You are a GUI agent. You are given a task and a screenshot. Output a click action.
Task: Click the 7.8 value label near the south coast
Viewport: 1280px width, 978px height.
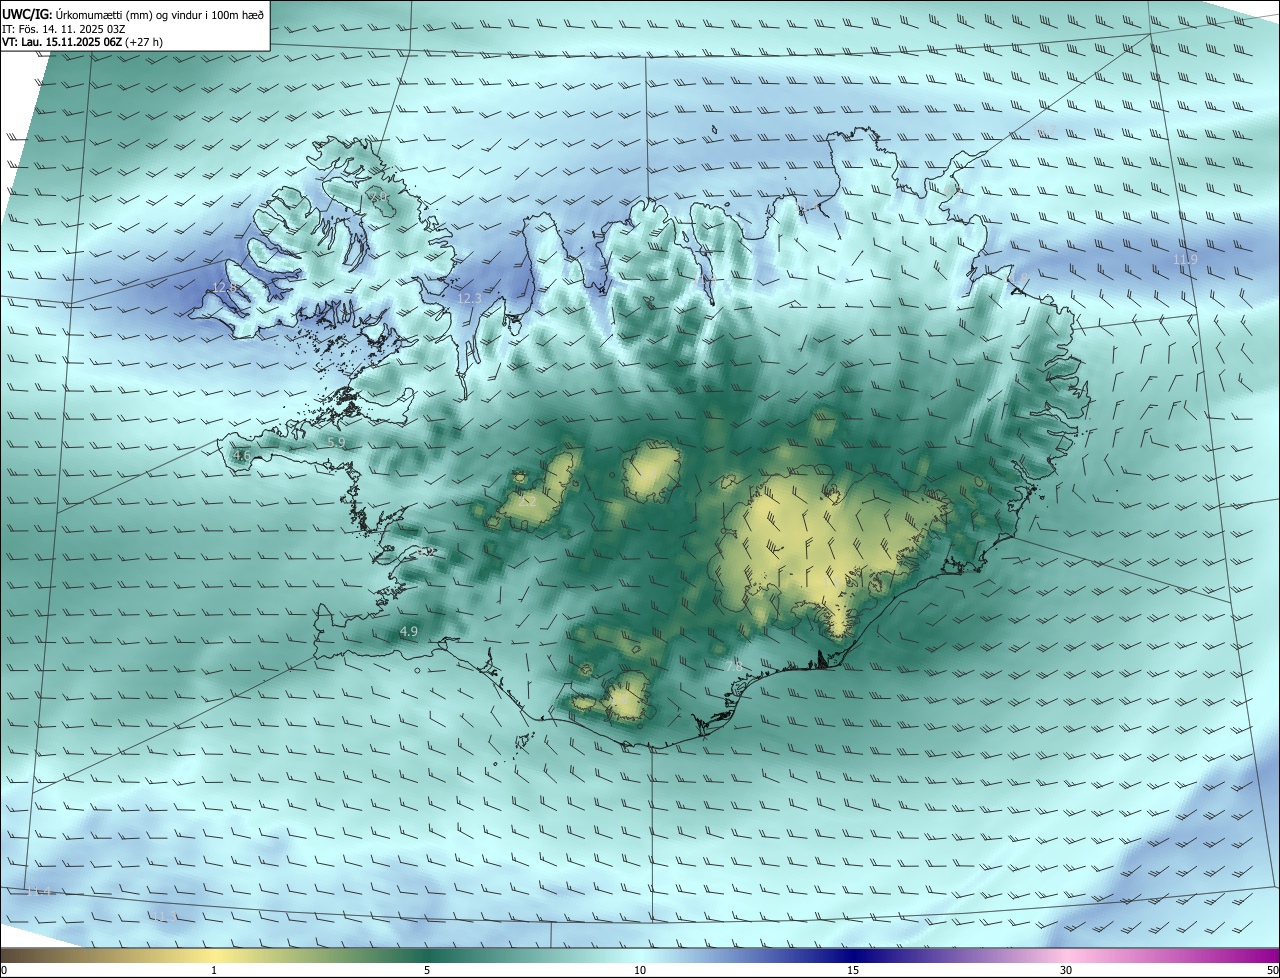[734, 665]
